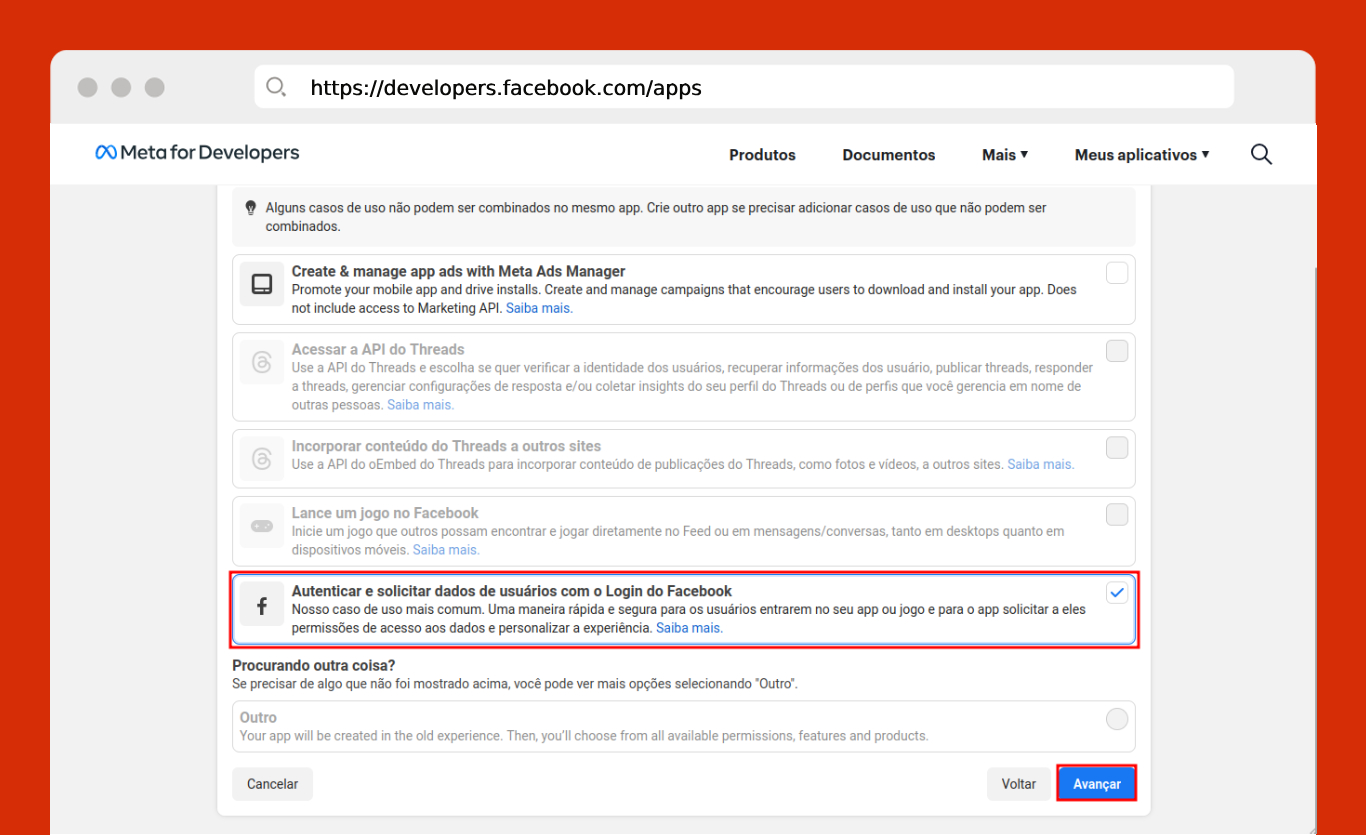Image resolution: width=1366 pixels, height=835 pixels.
Task: Click the Avançar button
Action: point(1097,784)
